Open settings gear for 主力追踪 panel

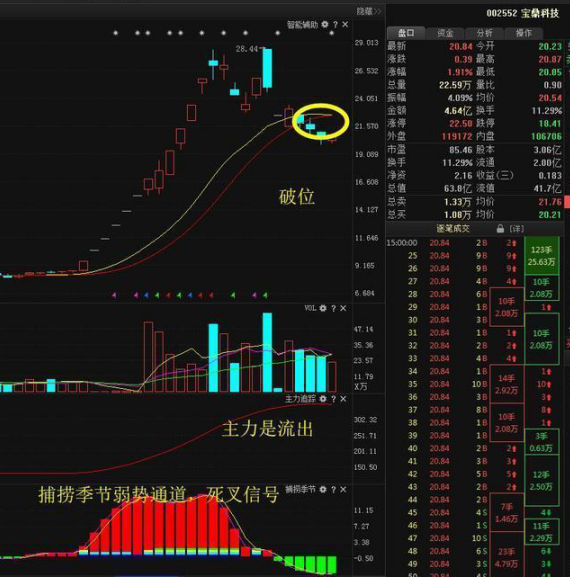pyautogui.click(x=323, y=399)
